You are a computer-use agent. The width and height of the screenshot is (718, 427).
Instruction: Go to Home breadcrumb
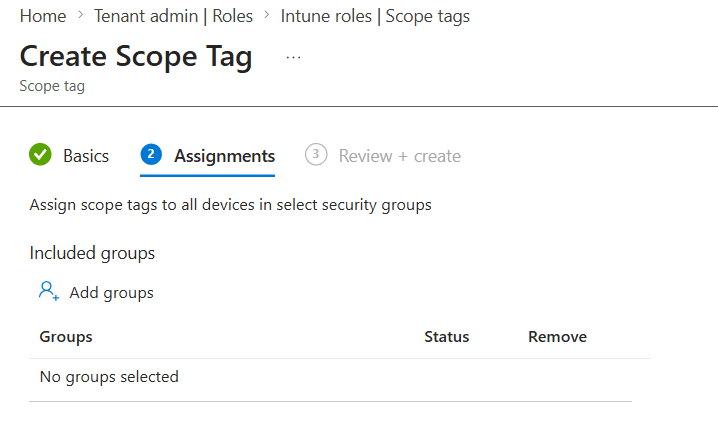click(x=43, y=16)
